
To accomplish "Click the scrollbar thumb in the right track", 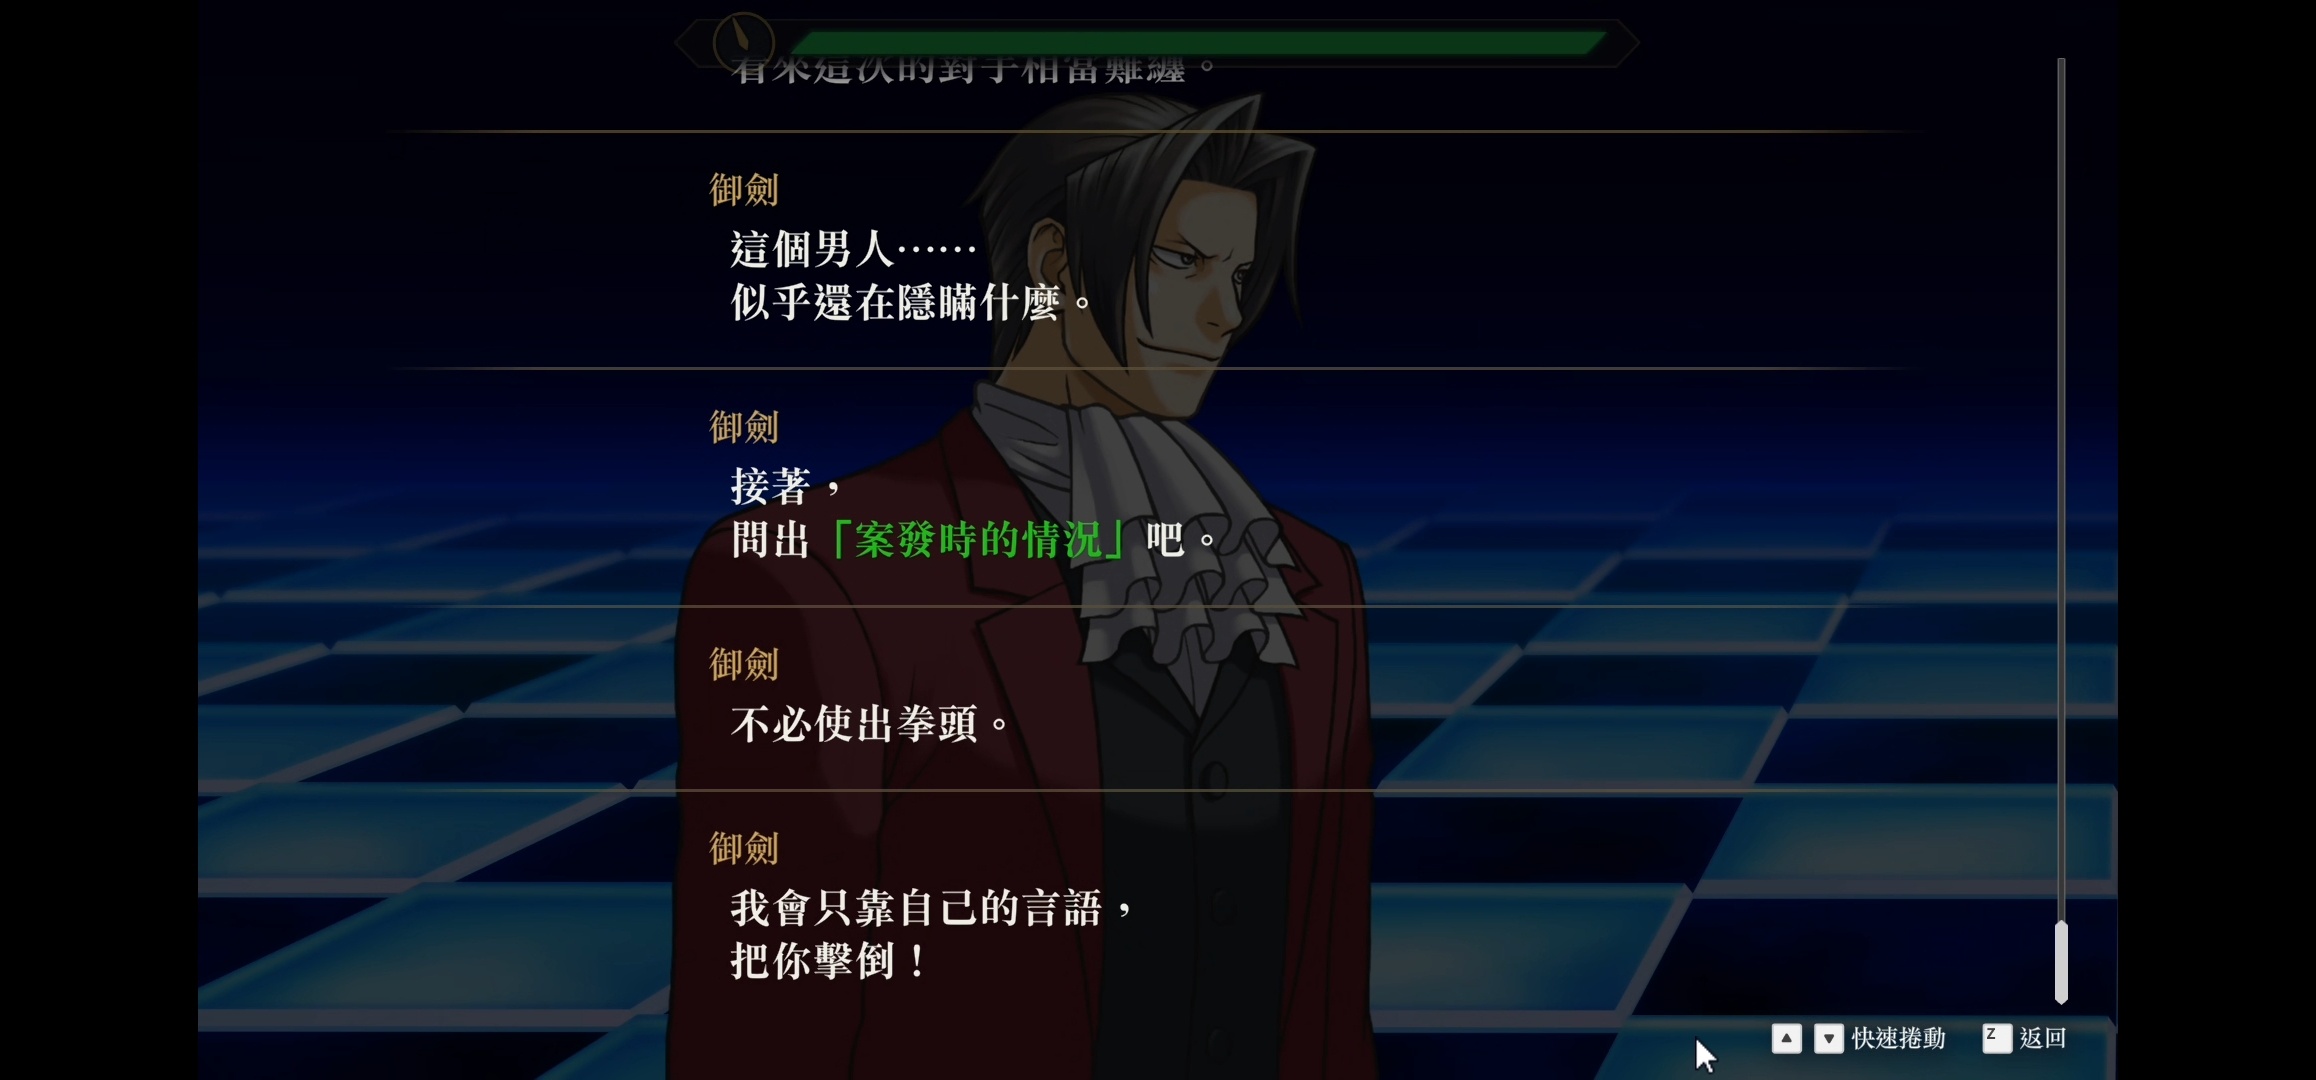I will click(2061, 962).
